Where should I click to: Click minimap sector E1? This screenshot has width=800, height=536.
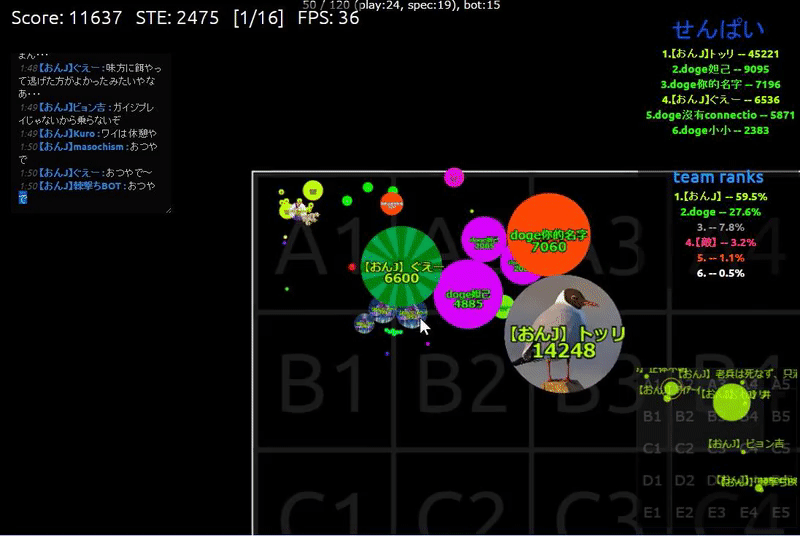point(652,512)
